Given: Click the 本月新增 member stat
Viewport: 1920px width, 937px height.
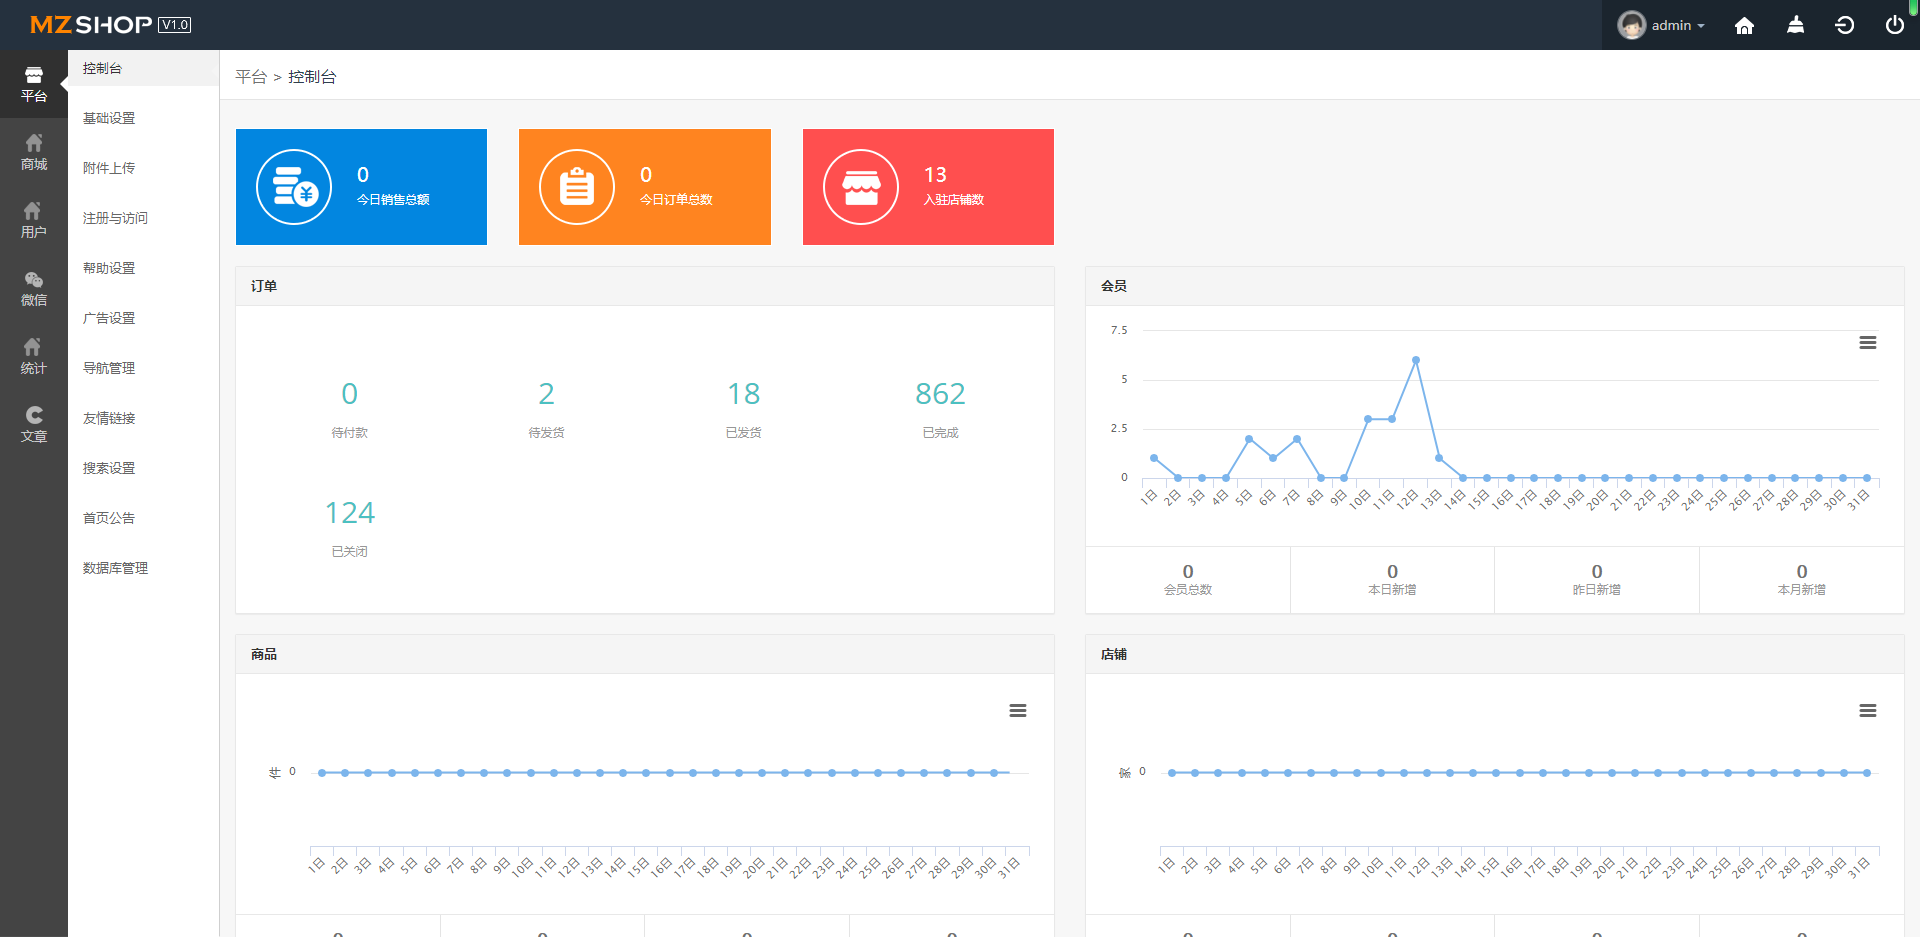Looking at the screenshot, I should 1801,579.
